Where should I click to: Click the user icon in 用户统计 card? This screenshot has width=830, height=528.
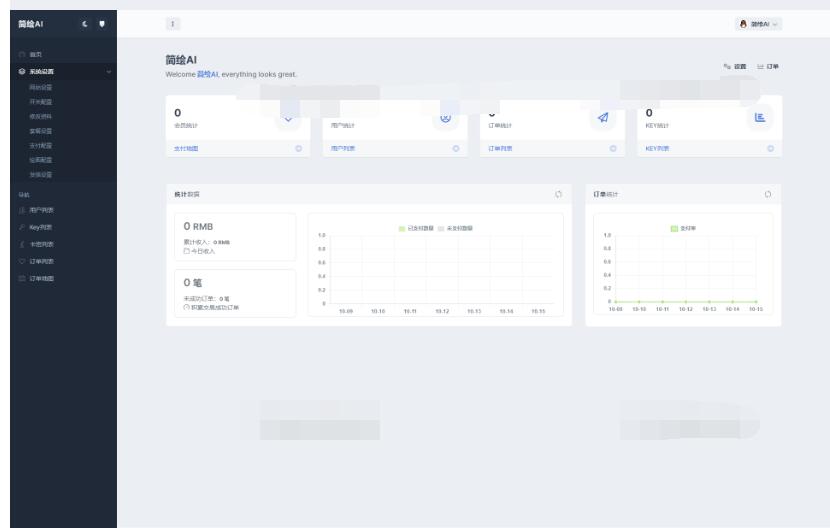[446, 118]
